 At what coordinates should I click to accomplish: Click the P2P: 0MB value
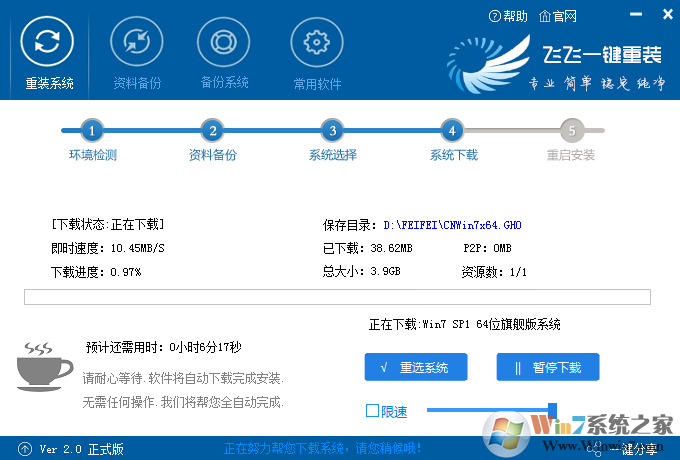tap(487, 248)
